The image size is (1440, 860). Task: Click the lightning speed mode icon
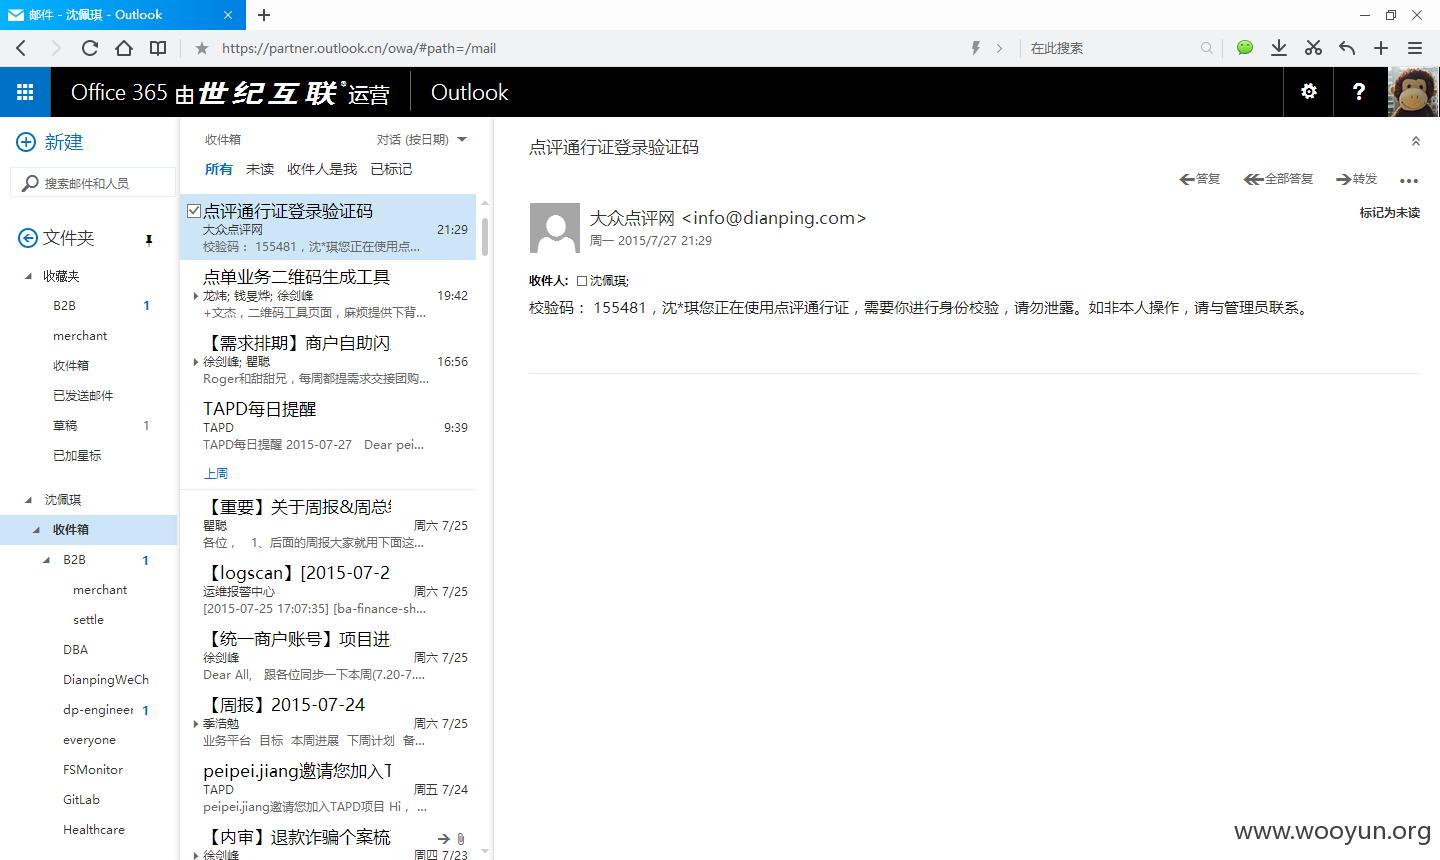pyautogui.click(x=976, y=48)
